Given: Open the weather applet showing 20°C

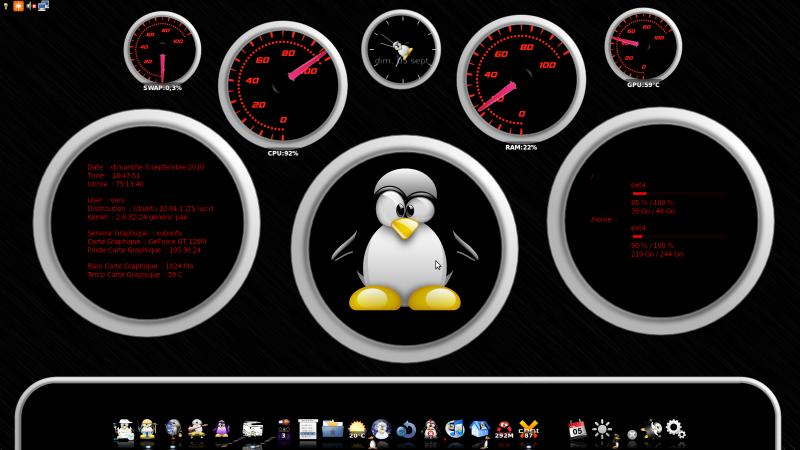Looking at the screenshot, I should tap(357, 430).
